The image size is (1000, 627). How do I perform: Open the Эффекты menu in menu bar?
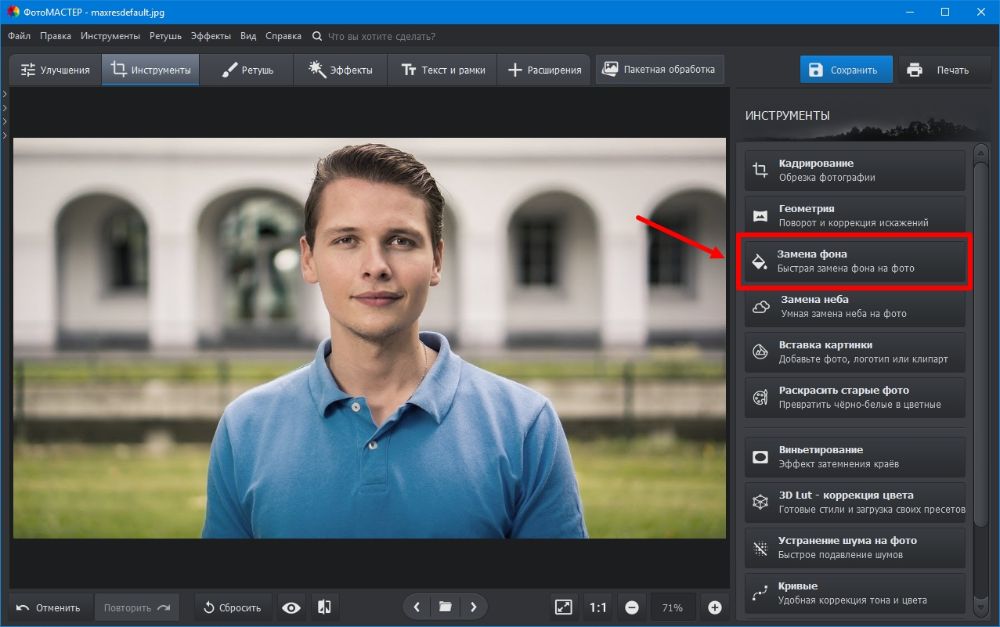[x=210, y=36]
